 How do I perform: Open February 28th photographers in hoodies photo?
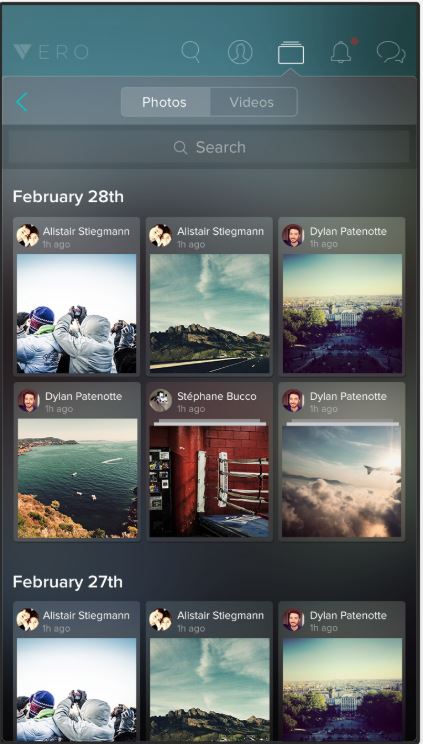(x=76, y=314)
